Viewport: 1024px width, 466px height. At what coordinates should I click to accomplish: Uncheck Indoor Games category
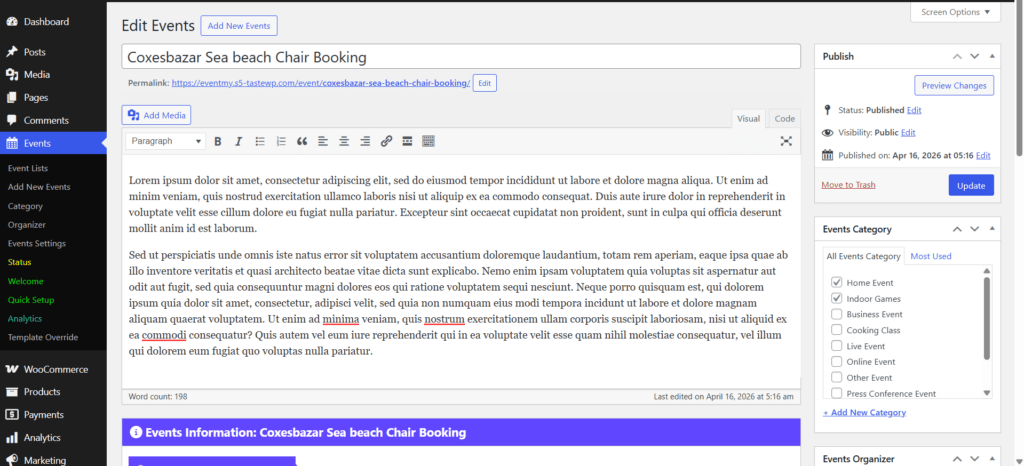click(x=836, y=298)
